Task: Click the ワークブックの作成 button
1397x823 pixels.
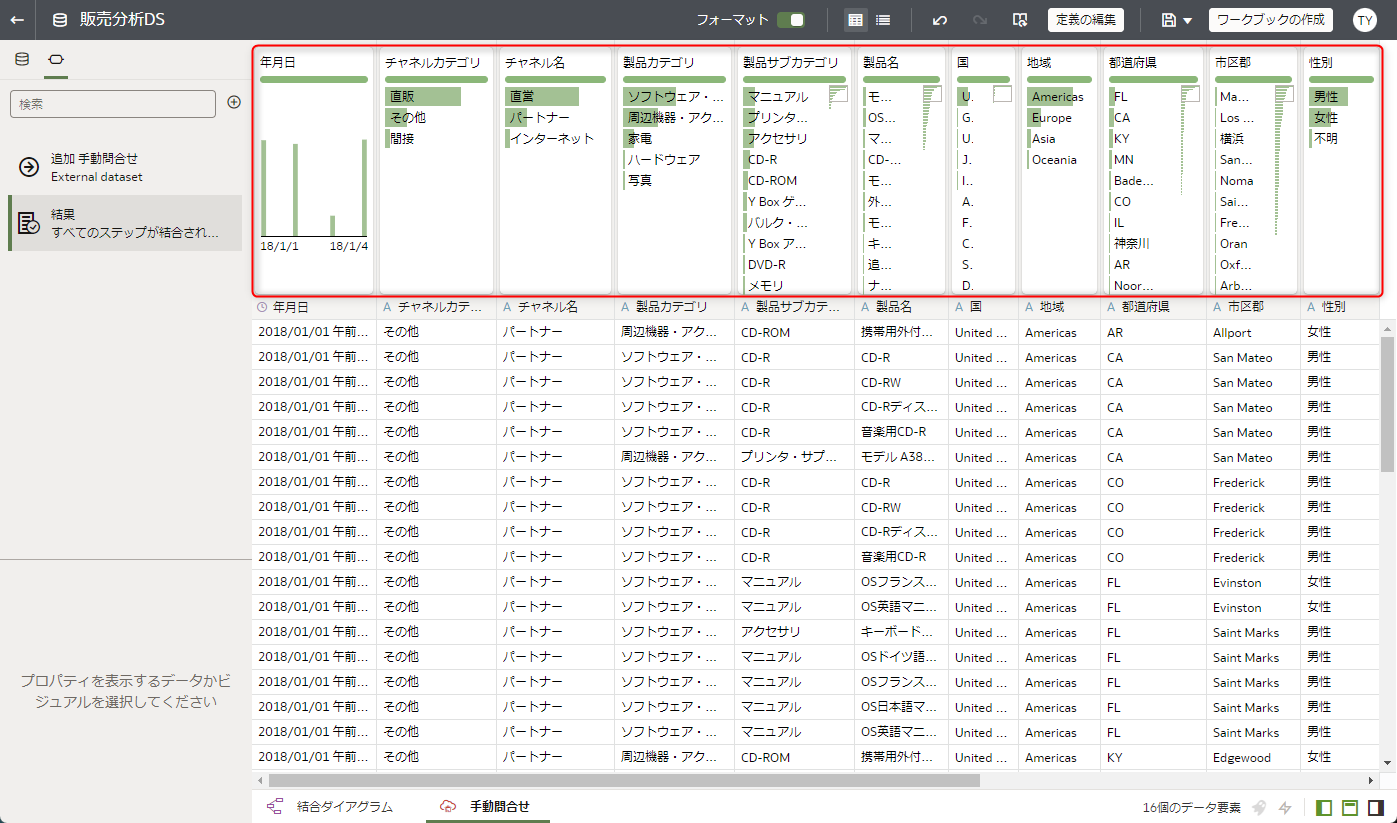Action: point(1271,20)
